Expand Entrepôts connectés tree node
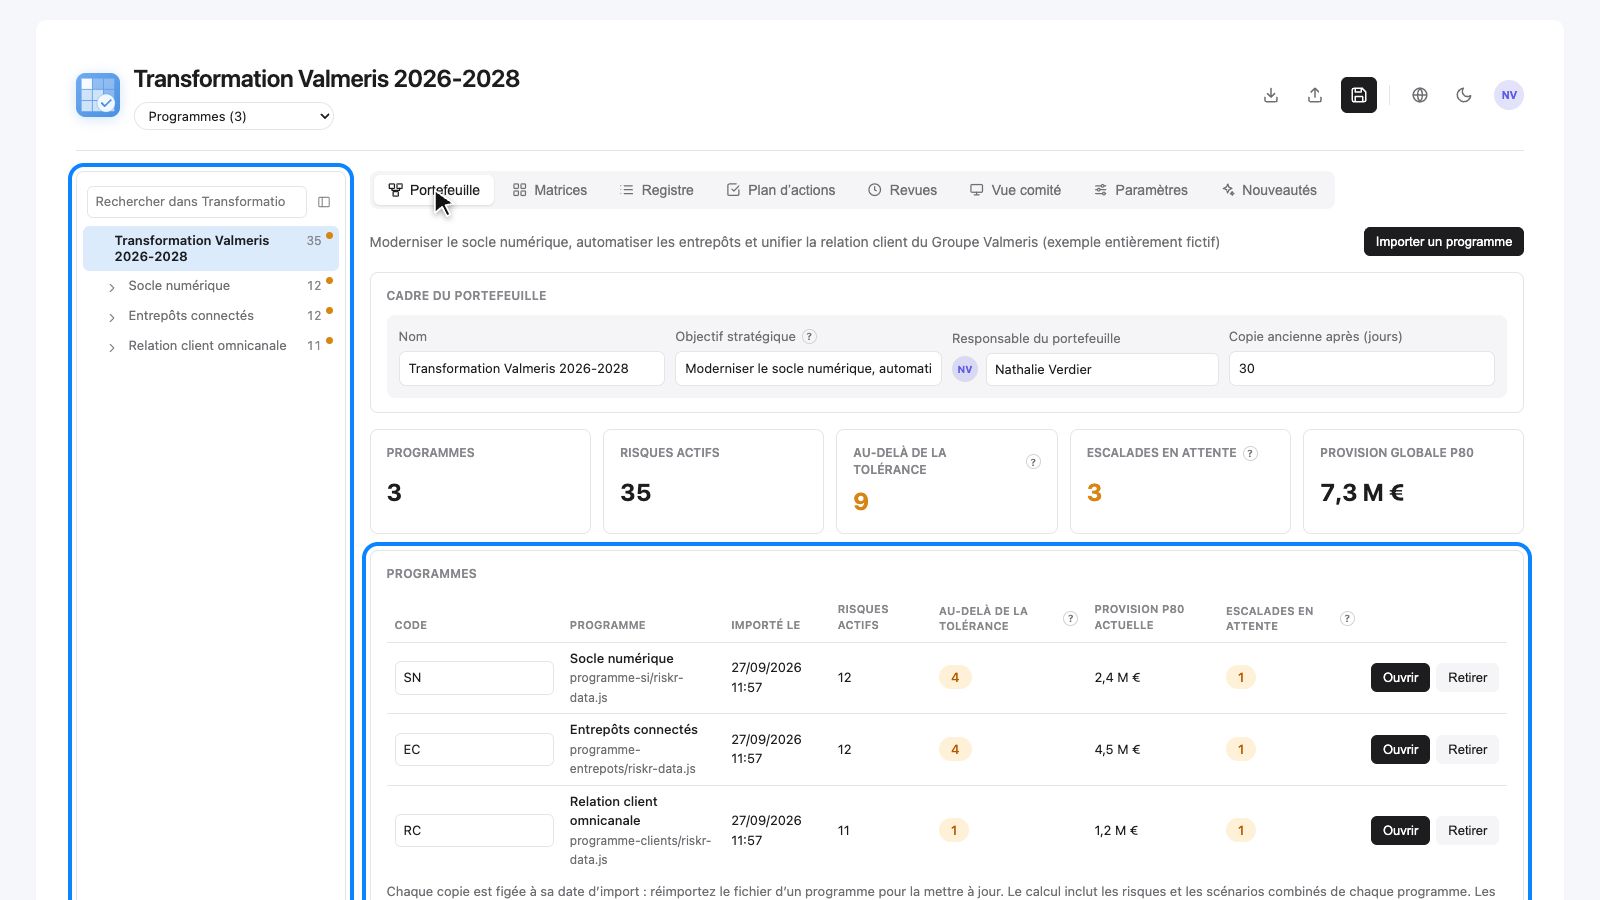Image resolution: width=1600 pixels, height=900 pixels. pyautogui.click(x=112, y=317)
